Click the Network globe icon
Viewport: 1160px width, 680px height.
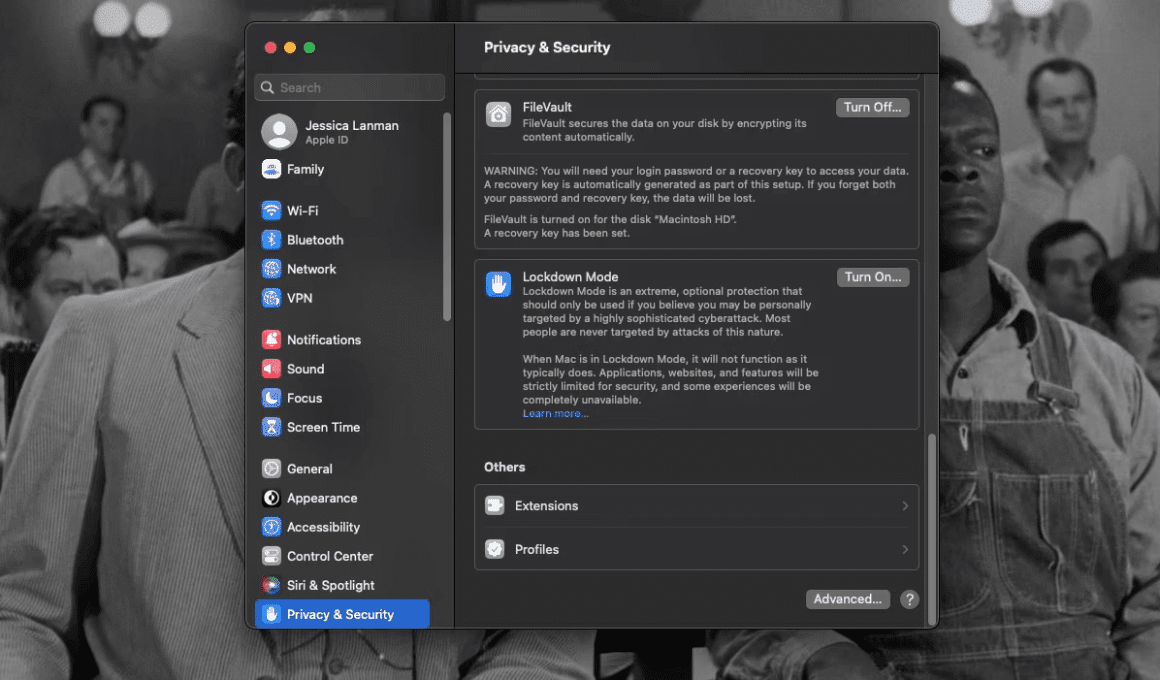(x=272, y=269)
